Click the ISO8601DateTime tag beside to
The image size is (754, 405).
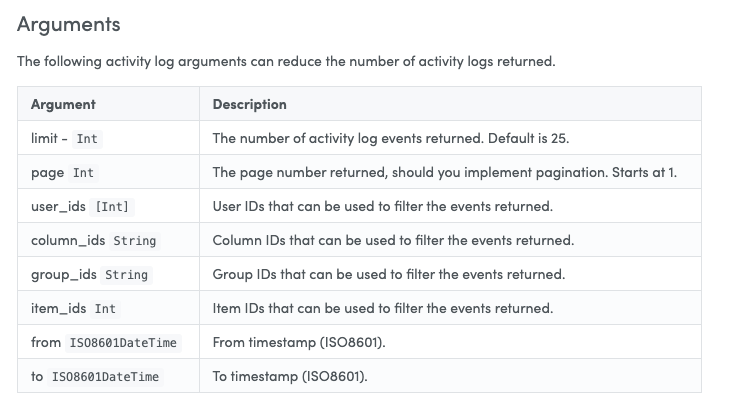coord(105,377)
